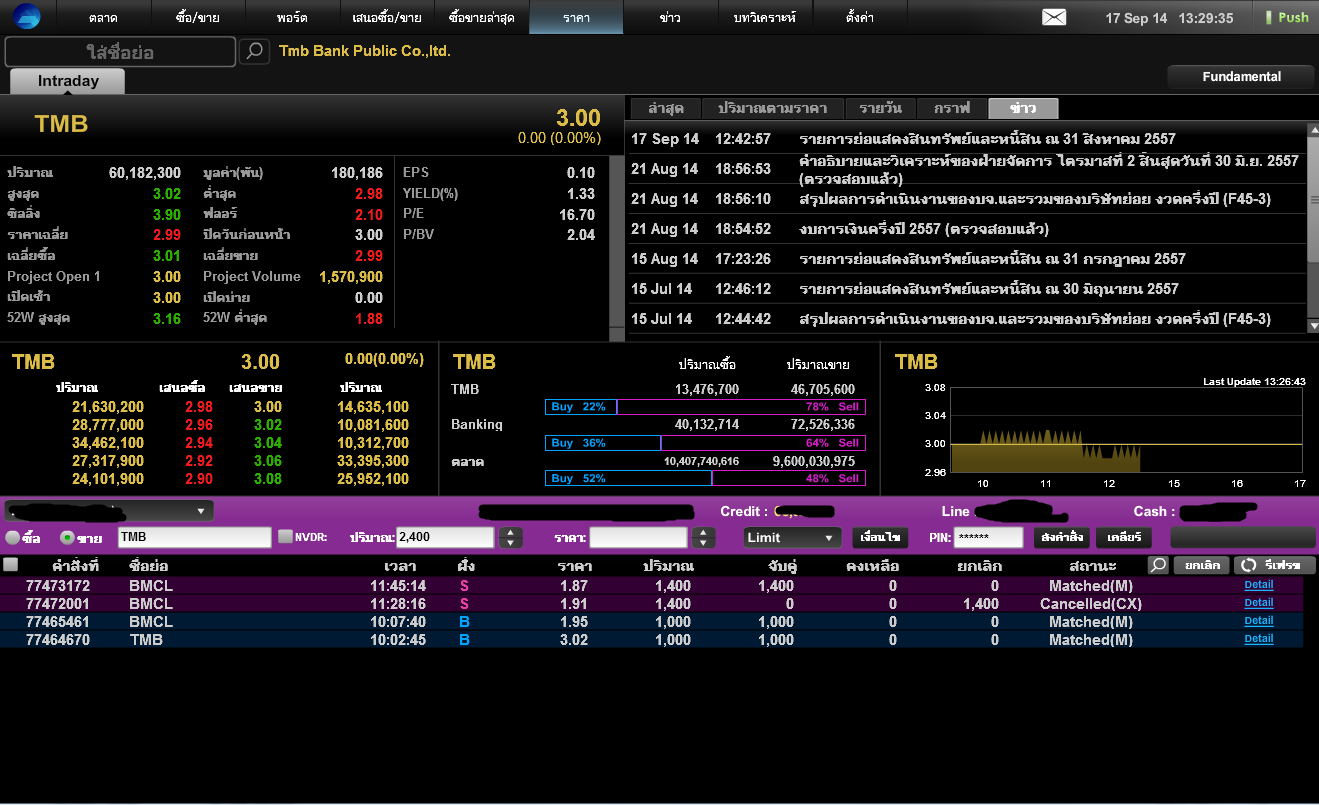Open the 15 Aug 14 17:23:26 news item
Image resolution: width=1319 pixels, height=805 pixels.
pos(966,259)
